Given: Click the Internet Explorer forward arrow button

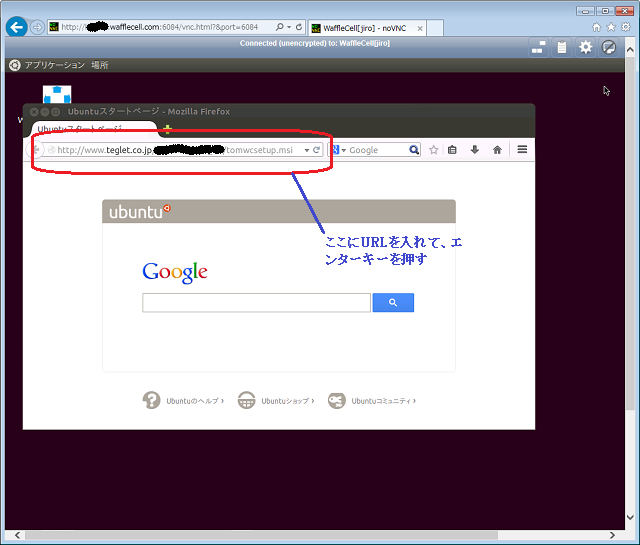Looking at the screenshot, I should click(37, 27).
